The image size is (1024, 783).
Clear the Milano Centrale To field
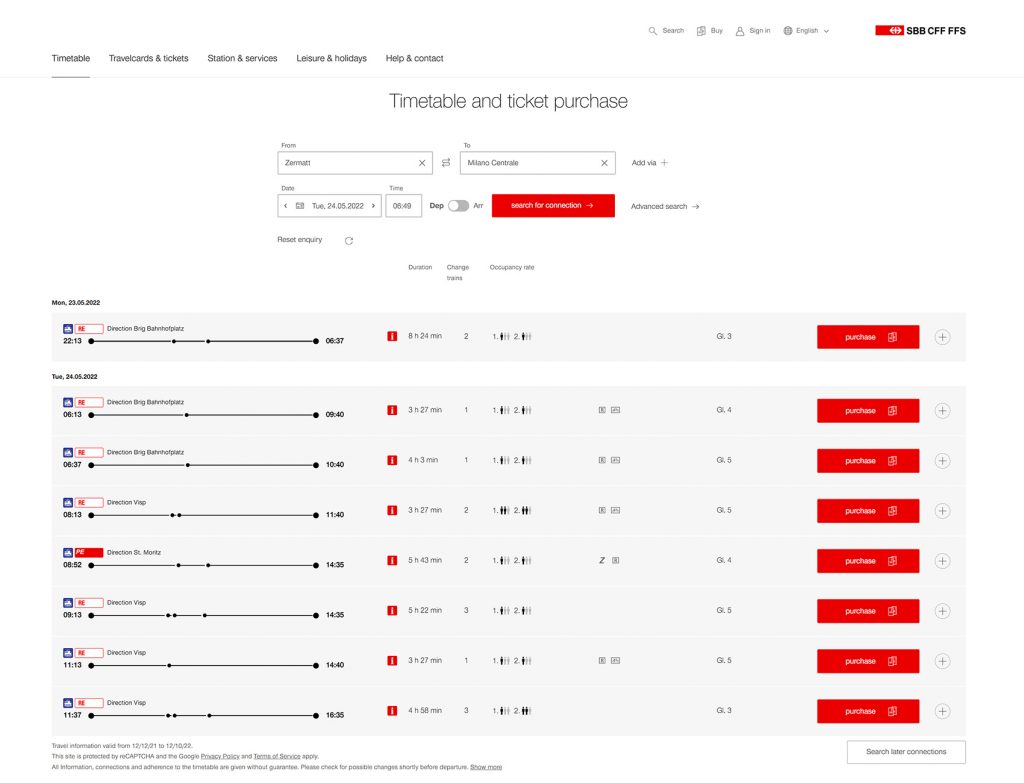pyautogui.click(x=604, y=163)
